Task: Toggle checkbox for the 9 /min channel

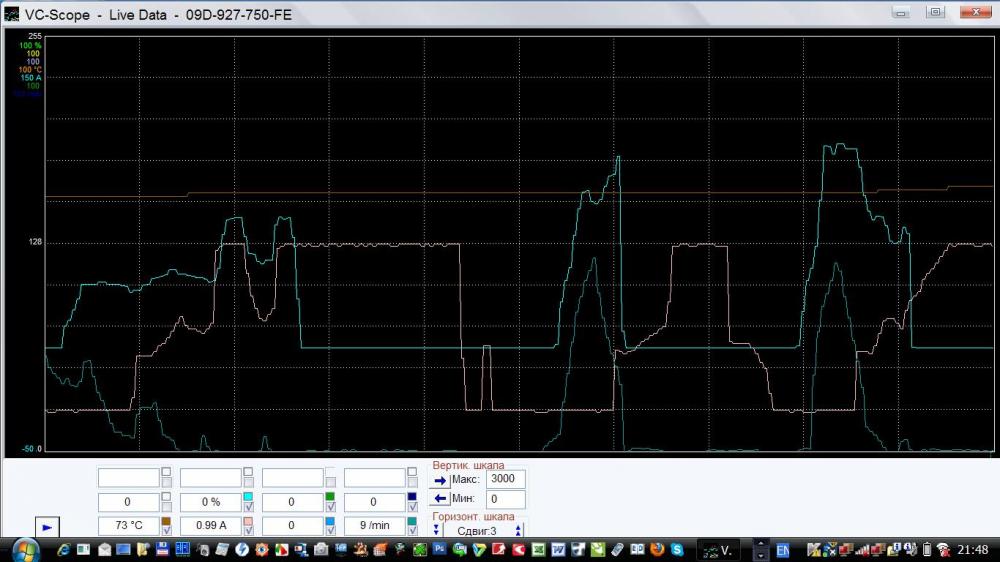Action: click(x=412, y=525)
